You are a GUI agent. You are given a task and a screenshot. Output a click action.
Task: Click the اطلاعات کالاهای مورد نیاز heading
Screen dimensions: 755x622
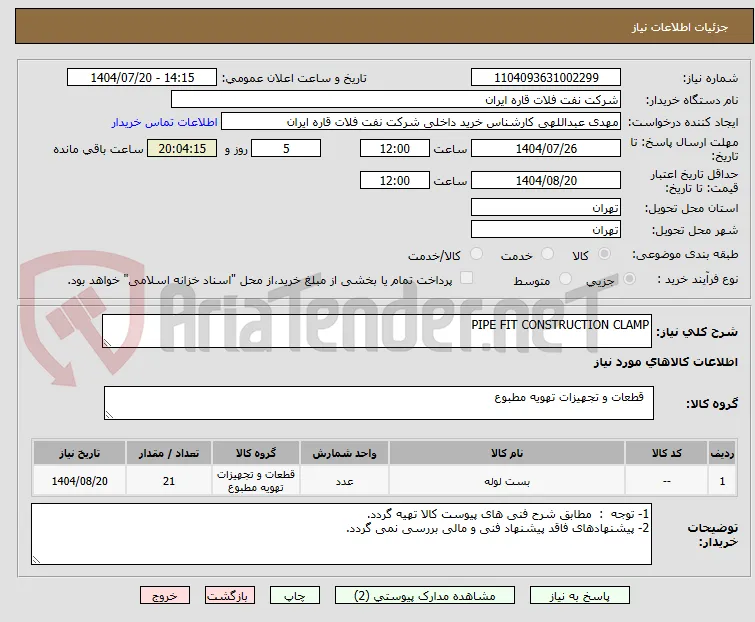(x=665, y=362)
